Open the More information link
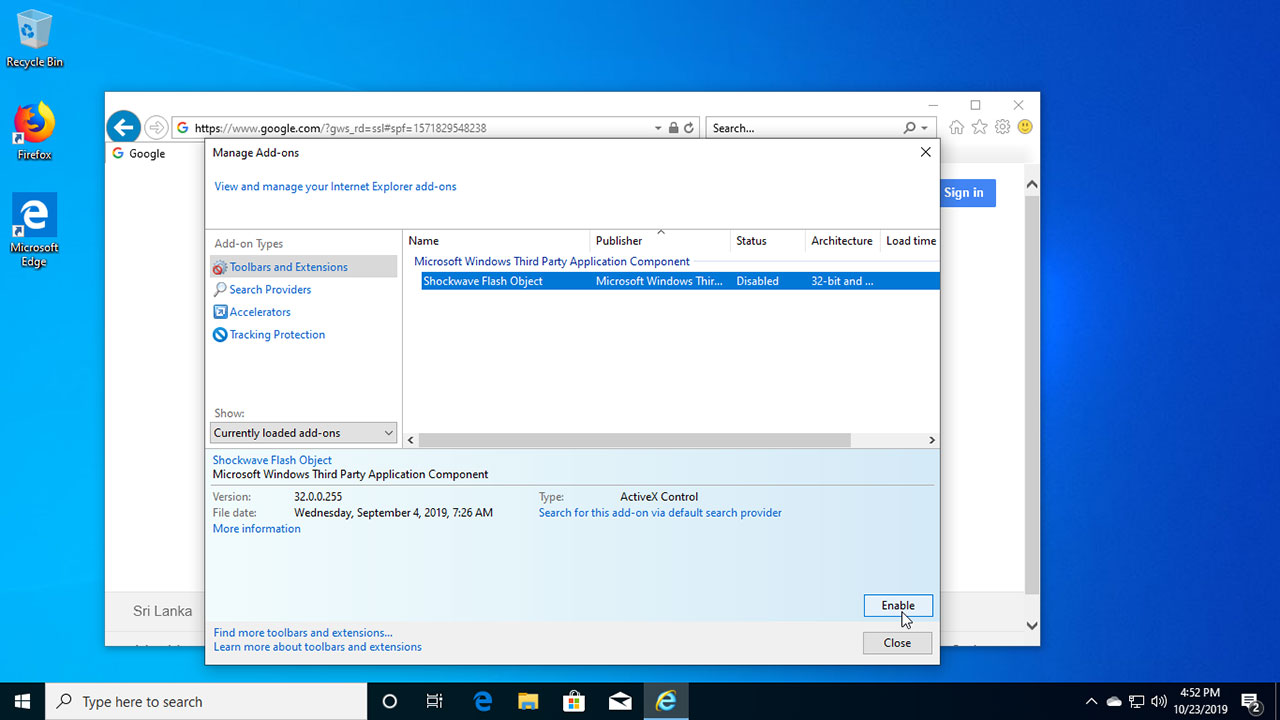Image resolution: width=1280 pixels, height=720 pixels. [256, 529]
